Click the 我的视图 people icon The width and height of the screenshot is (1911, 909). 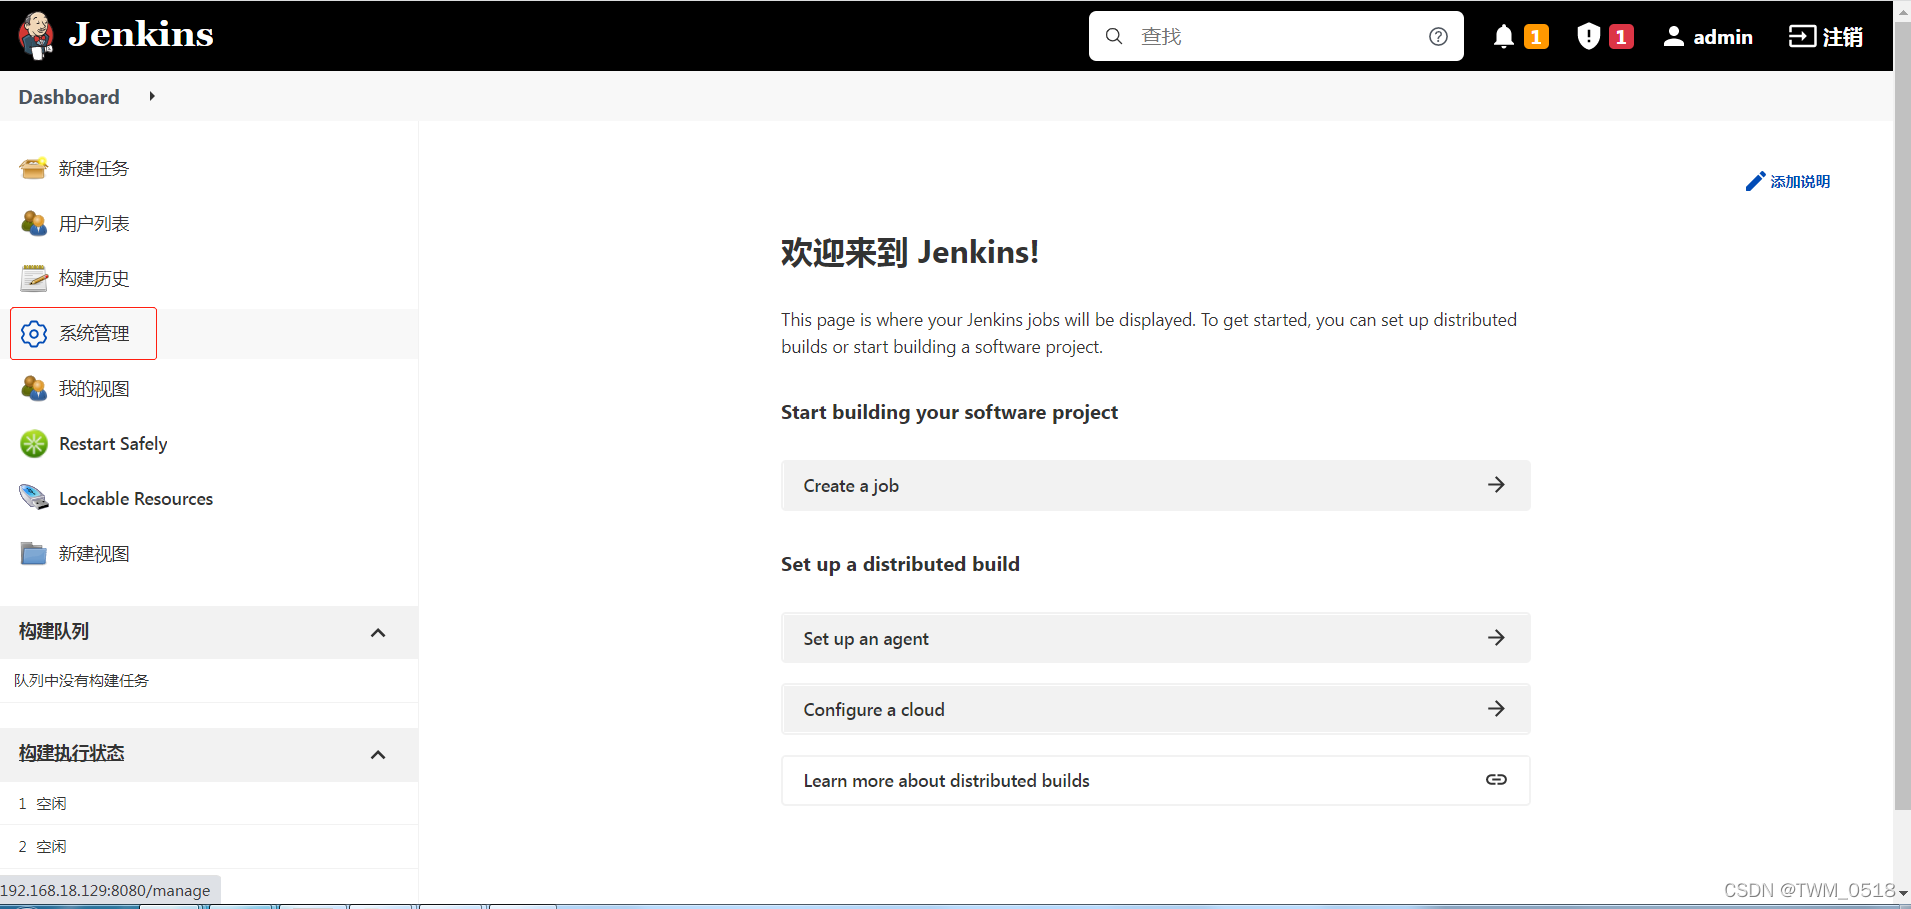tap(34, 388)
